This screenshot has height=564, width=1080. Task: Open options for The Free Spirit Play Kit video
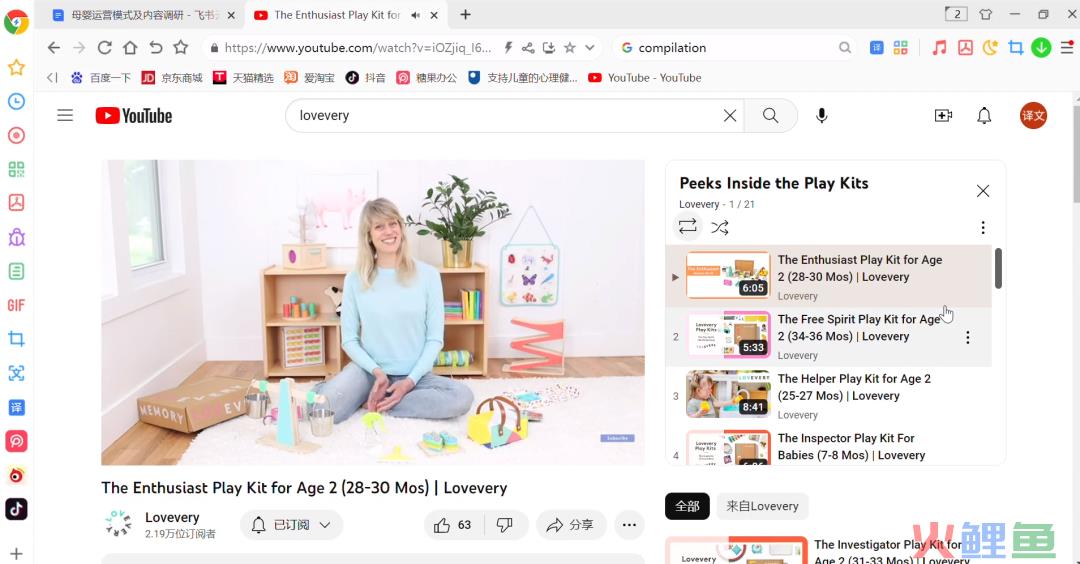968,337
